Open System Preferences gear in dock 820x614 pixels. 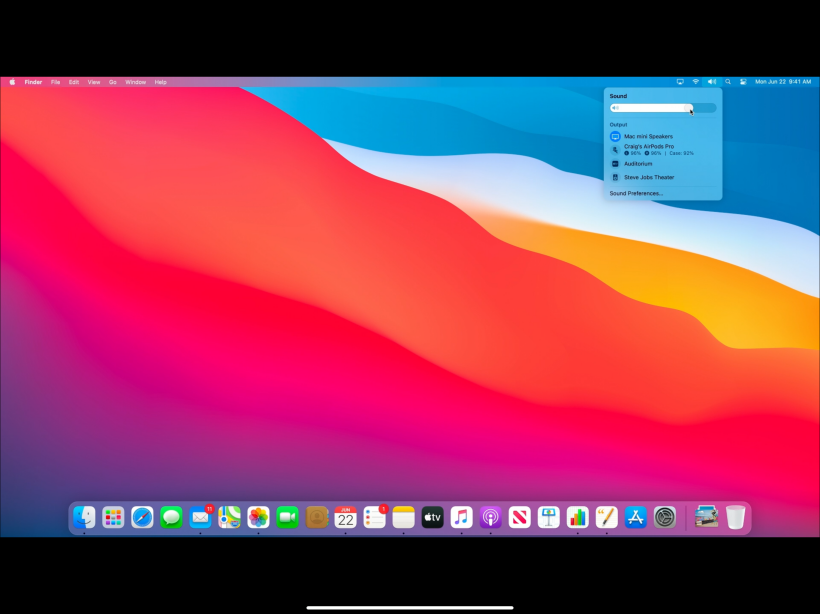(x=664, y=517)
